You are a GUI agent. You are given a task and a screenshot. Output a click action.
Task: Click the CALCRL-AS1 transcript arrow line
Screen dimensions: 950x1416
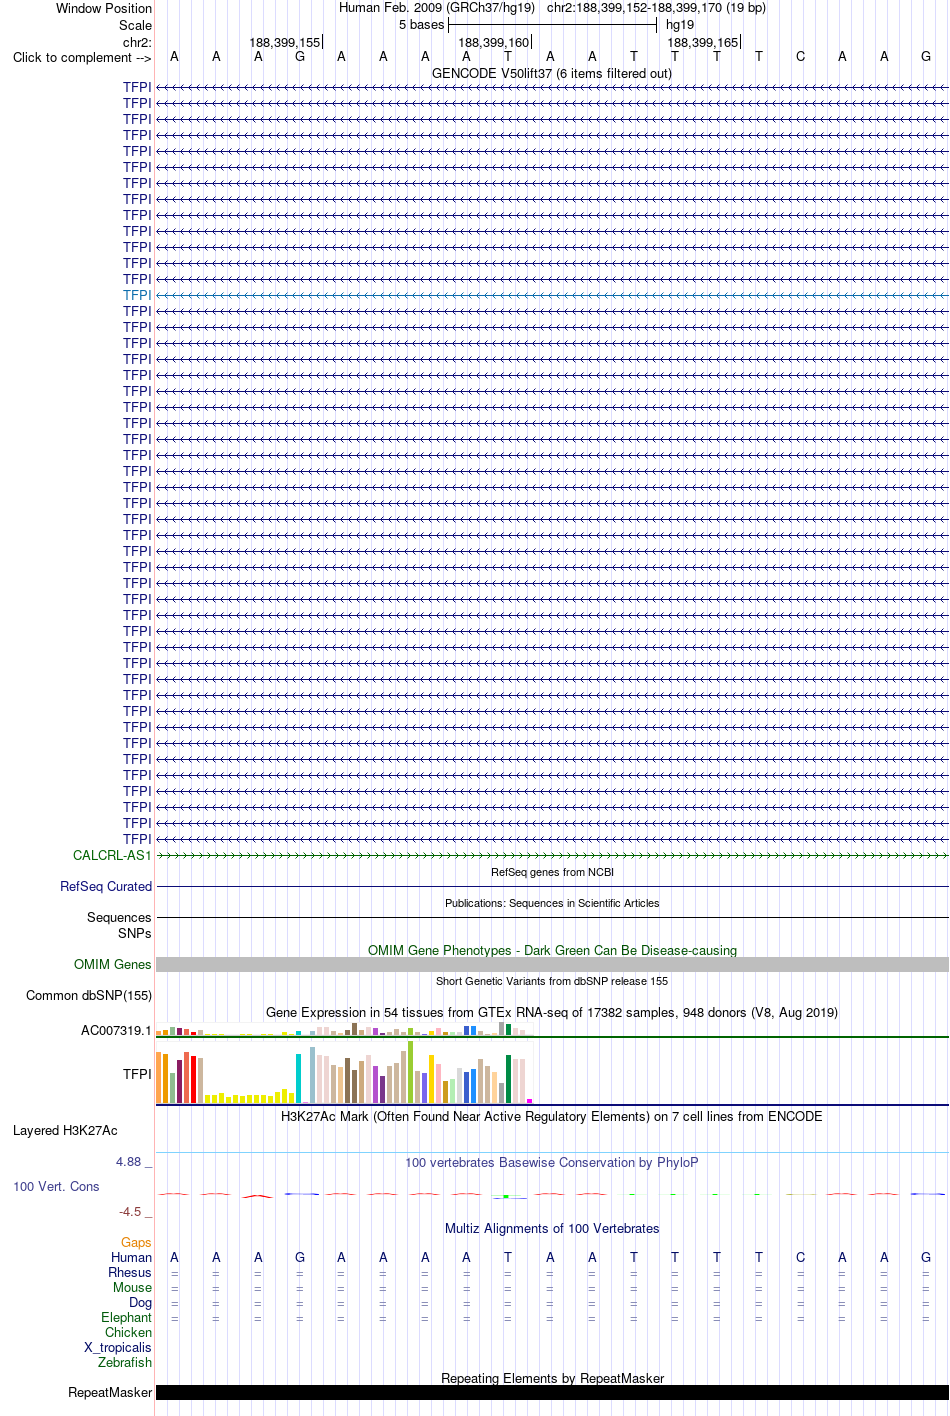(552, 855)
